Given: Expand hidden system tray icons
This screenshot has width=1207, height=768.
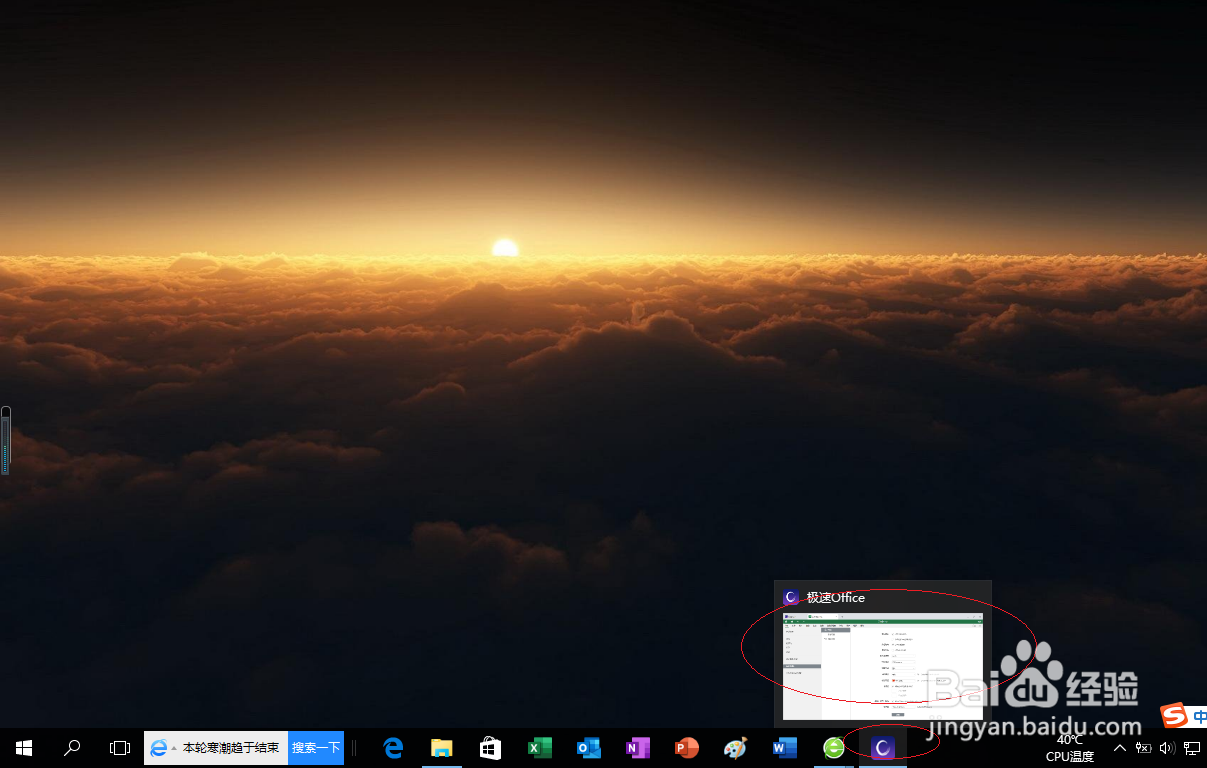Looking at the screenshot, I should point(1120,748).
